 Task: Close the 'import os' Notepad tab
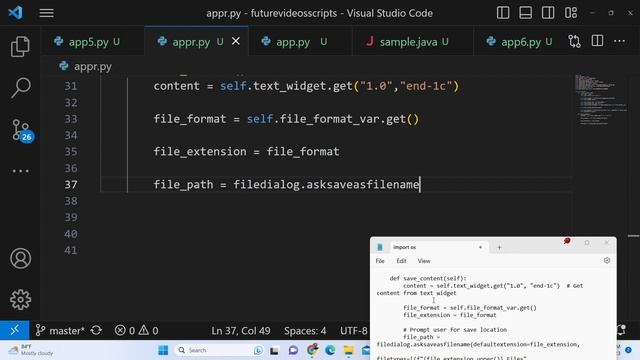[480, 247]
